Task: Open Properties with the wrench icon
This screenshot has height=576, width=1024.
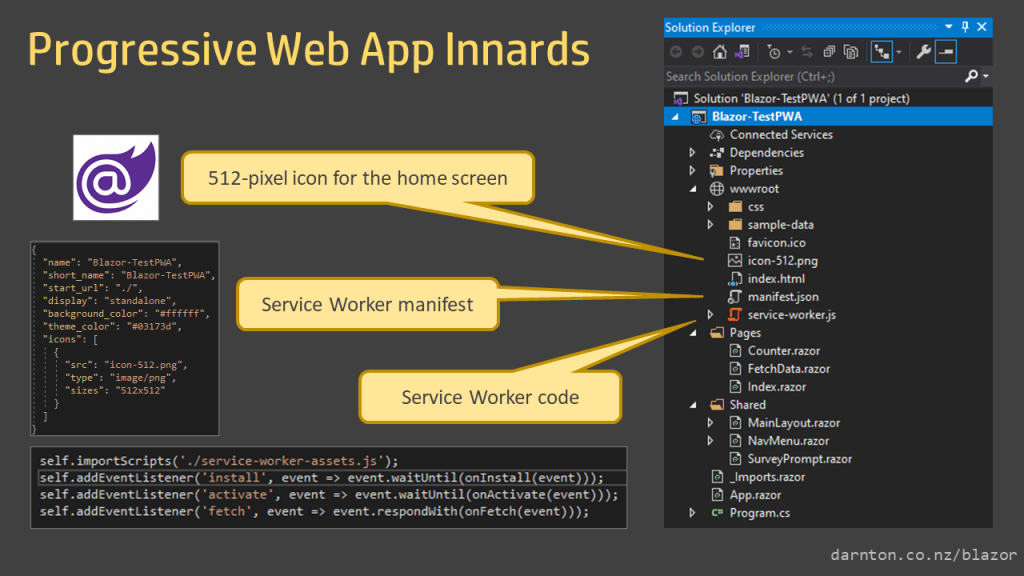Action: 923,51
